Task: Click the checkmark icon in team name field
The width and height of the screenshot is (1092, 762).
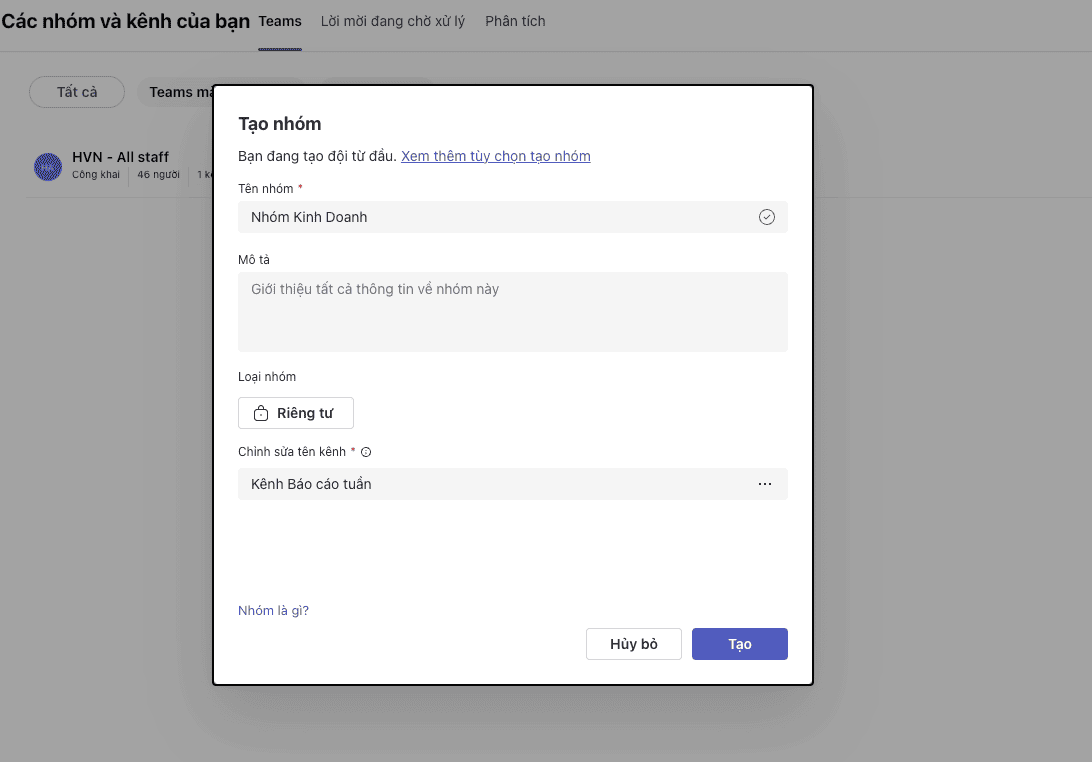Action: [767, 217]
